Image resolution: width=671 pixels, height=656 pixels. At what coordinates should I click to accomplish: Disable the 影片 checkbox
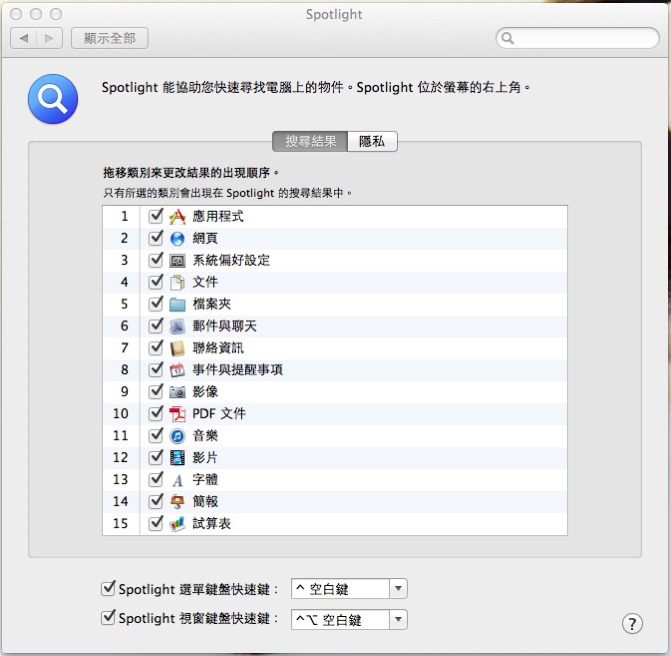click(x=156, y=457)
